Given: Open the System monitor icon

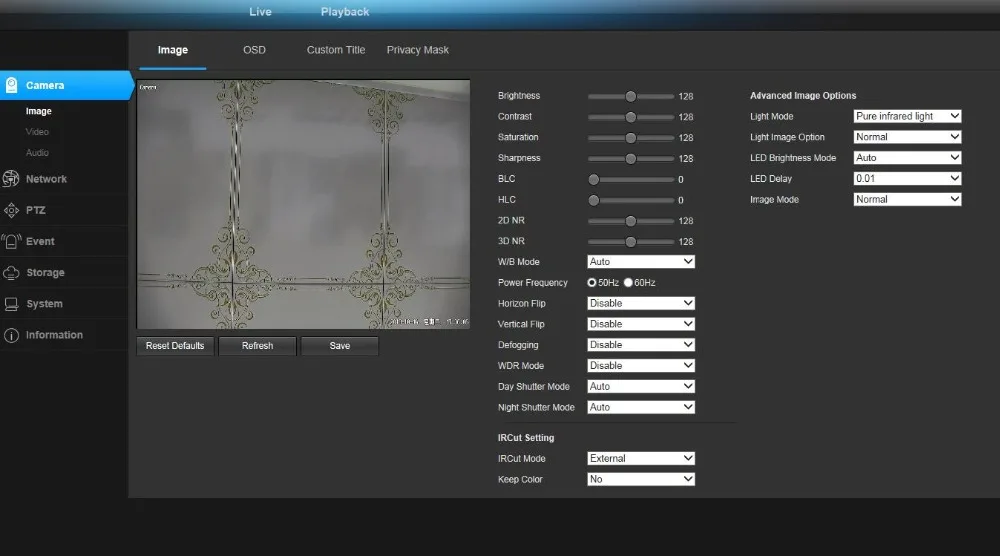Looking at the screenshot, I should point(11,304).
